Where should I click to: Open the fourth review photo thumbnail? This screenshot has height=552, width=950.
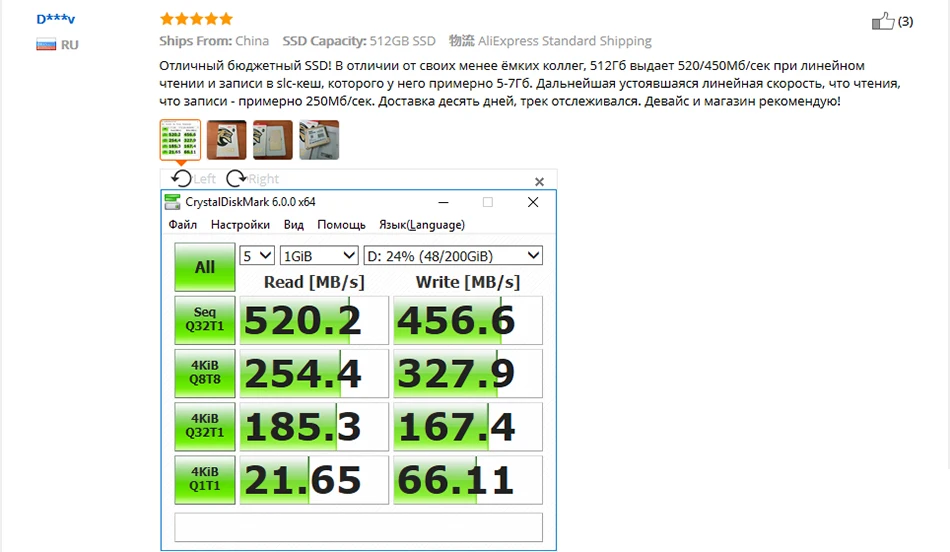(319, 140)
